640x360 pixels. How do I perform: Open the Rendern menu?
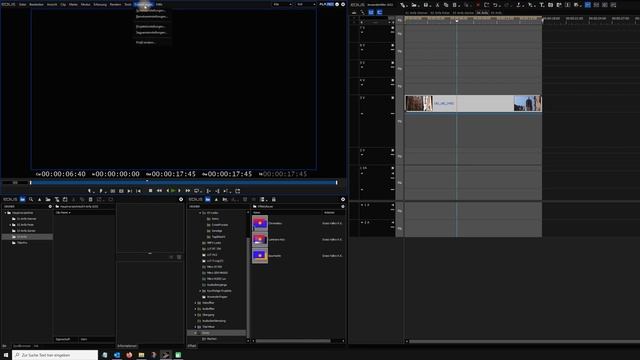point(116,4)
